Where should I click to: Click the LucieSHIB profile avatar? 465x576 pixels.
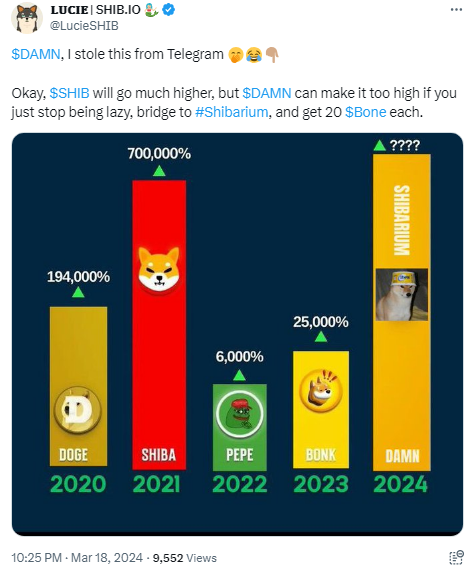[26, 18]
